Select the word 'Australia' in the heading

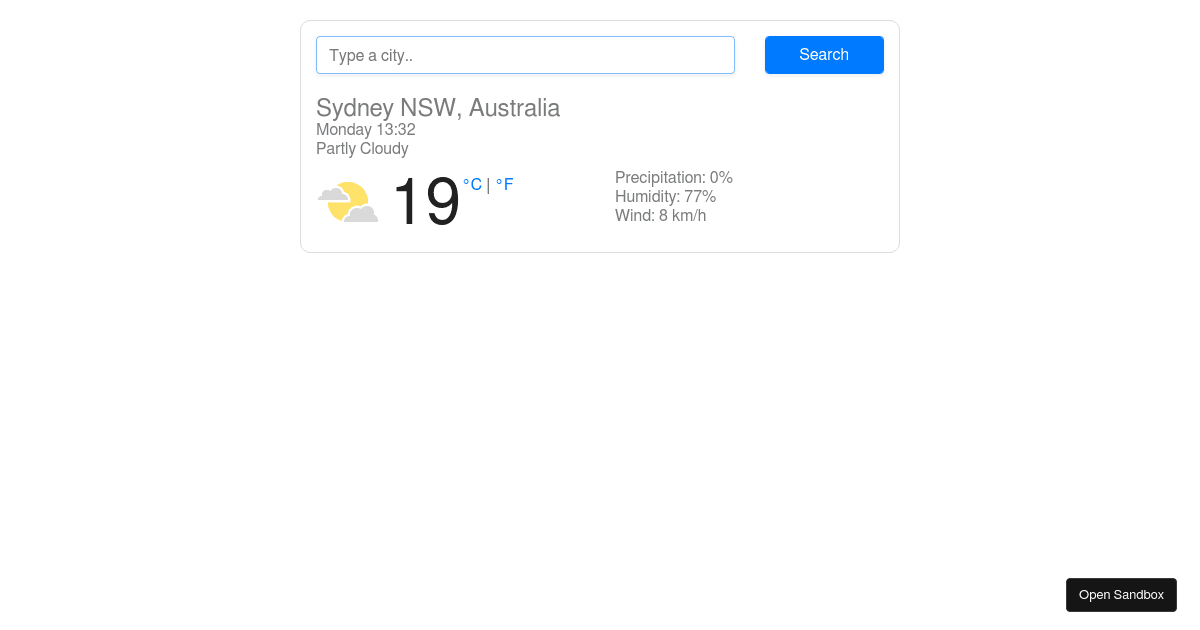pos(514,108)
